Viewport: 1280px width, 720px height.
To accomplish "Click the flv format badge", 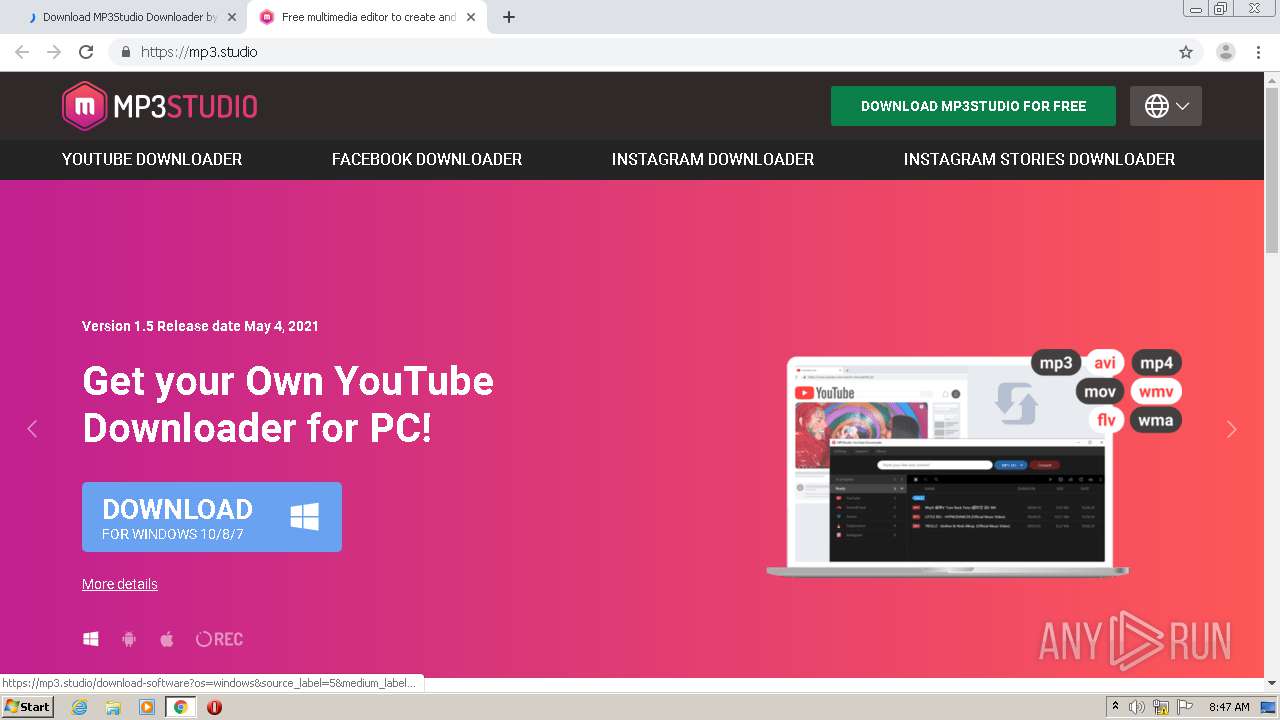I will coord(1106,420).
